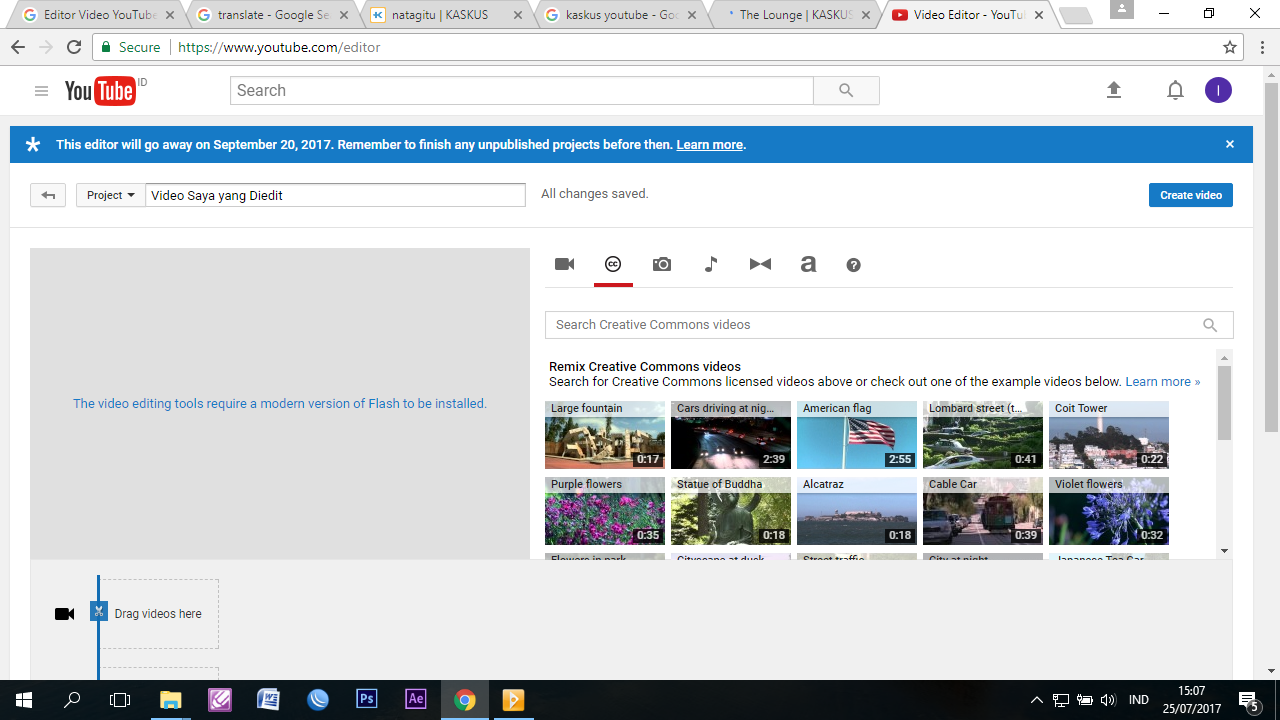Viewport: 1280px width, 720px height.
Task: Click the back arrow button beside Project
Action: click(48, 195)
